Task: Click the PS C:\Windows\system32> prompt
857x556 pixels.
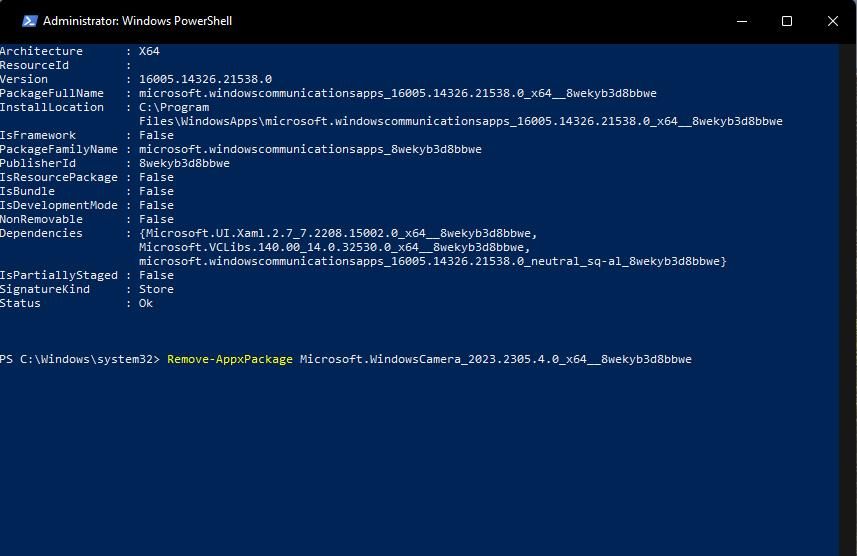Action: pos(80,359)
